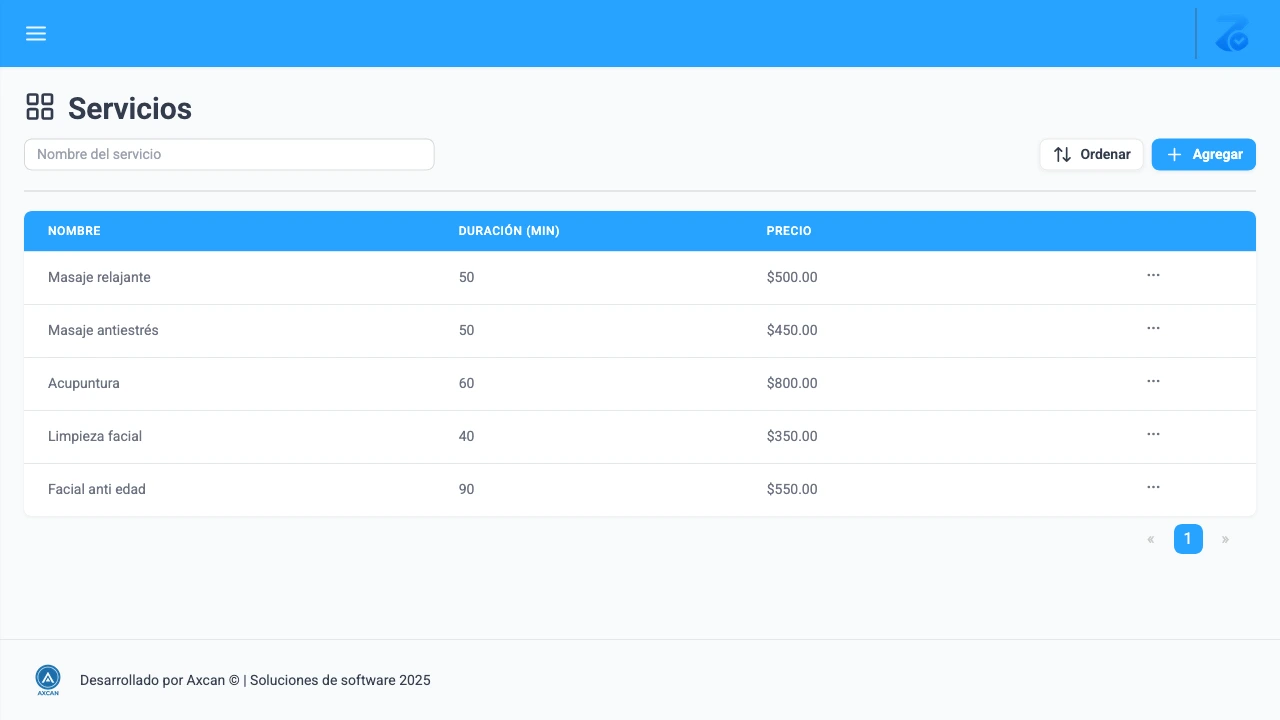Go to next page with right pagination chevron
Screen dimensions: 1280x720
(1225, 539)
